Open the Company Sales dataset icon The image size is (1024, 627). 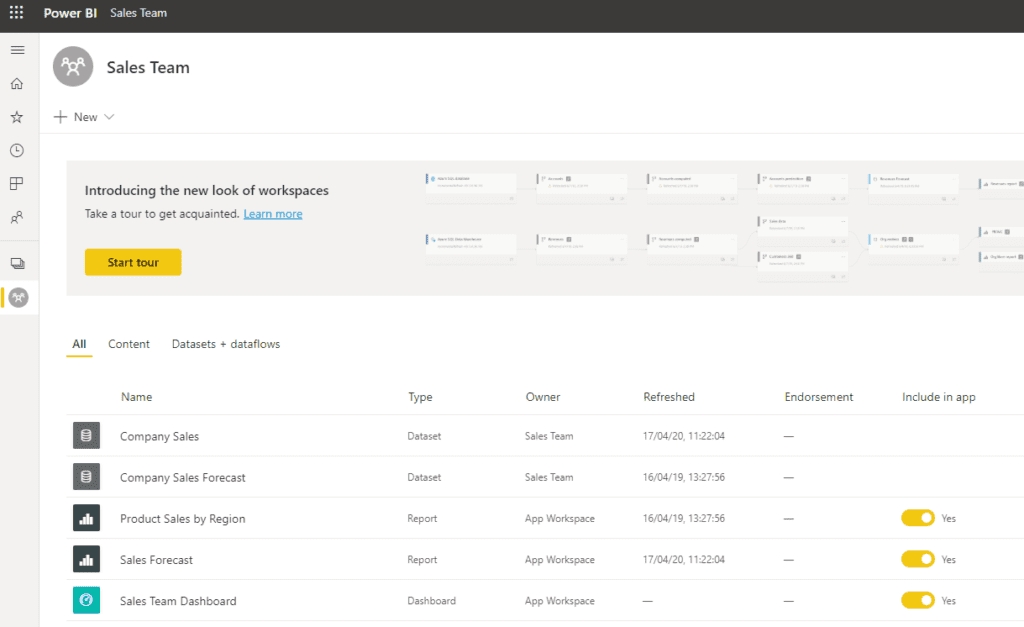(86, 435)
